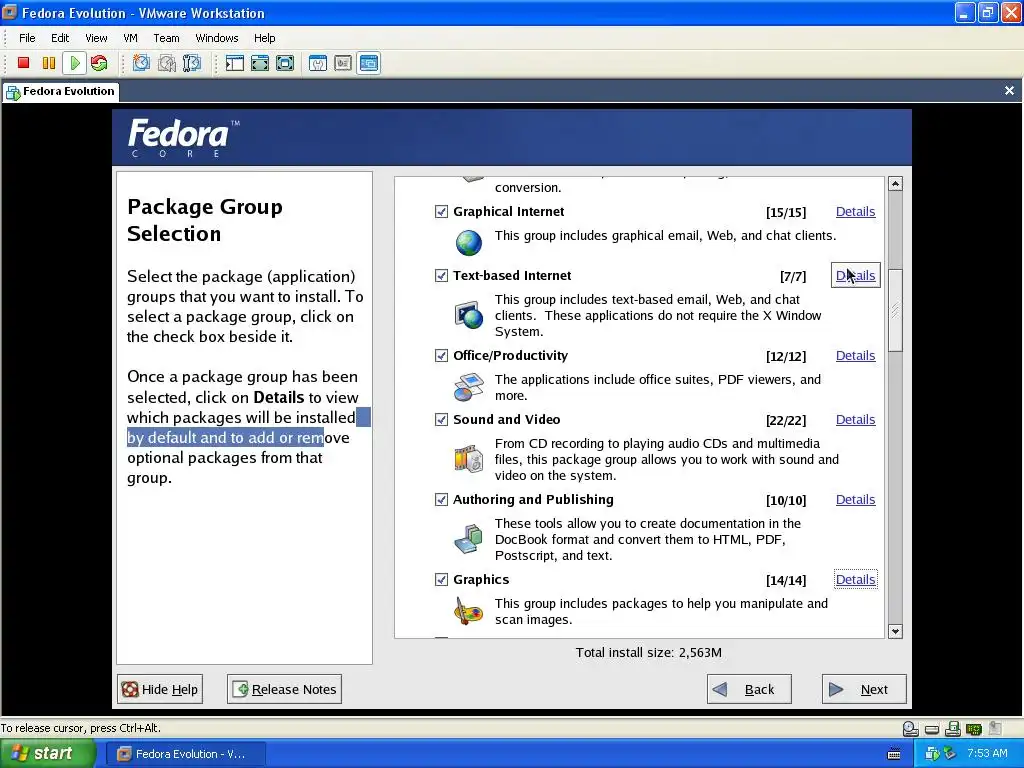Click the CD-ROM device status icon
The image size is (1024, 768).
910,729
